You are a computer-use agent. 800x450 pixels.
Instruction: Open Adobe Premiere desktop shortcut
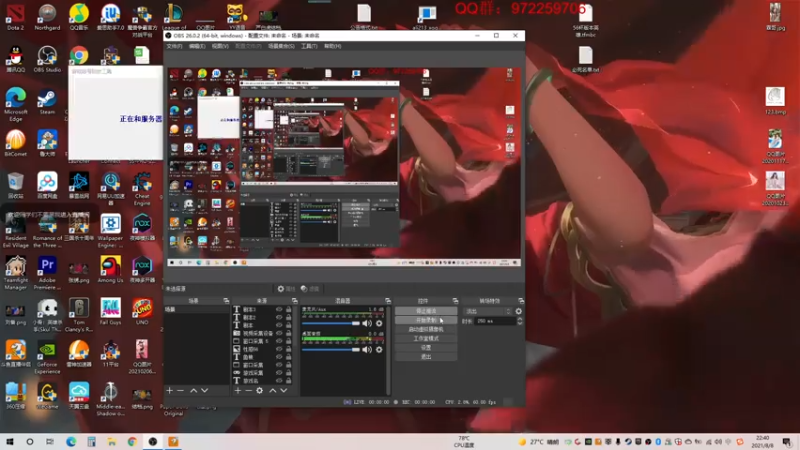click(x=47, y=273)
